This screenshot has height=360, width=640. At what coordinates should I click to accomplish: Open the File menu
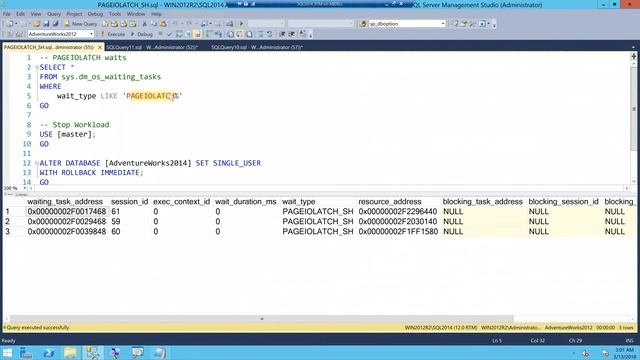tap(7, 14)
